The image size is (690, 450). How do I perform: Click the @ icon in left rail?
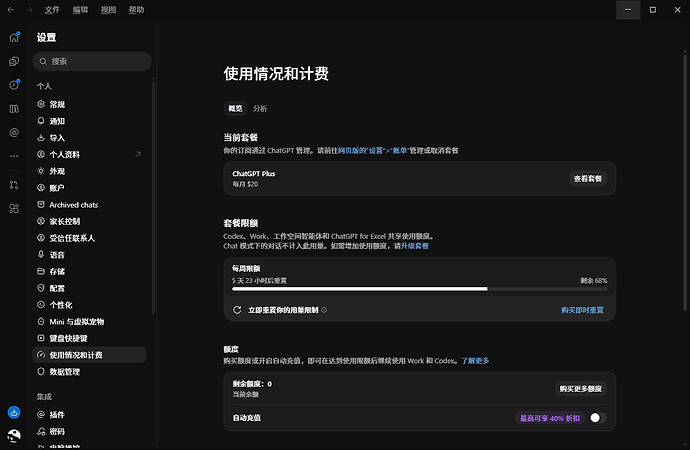point(14,132)
